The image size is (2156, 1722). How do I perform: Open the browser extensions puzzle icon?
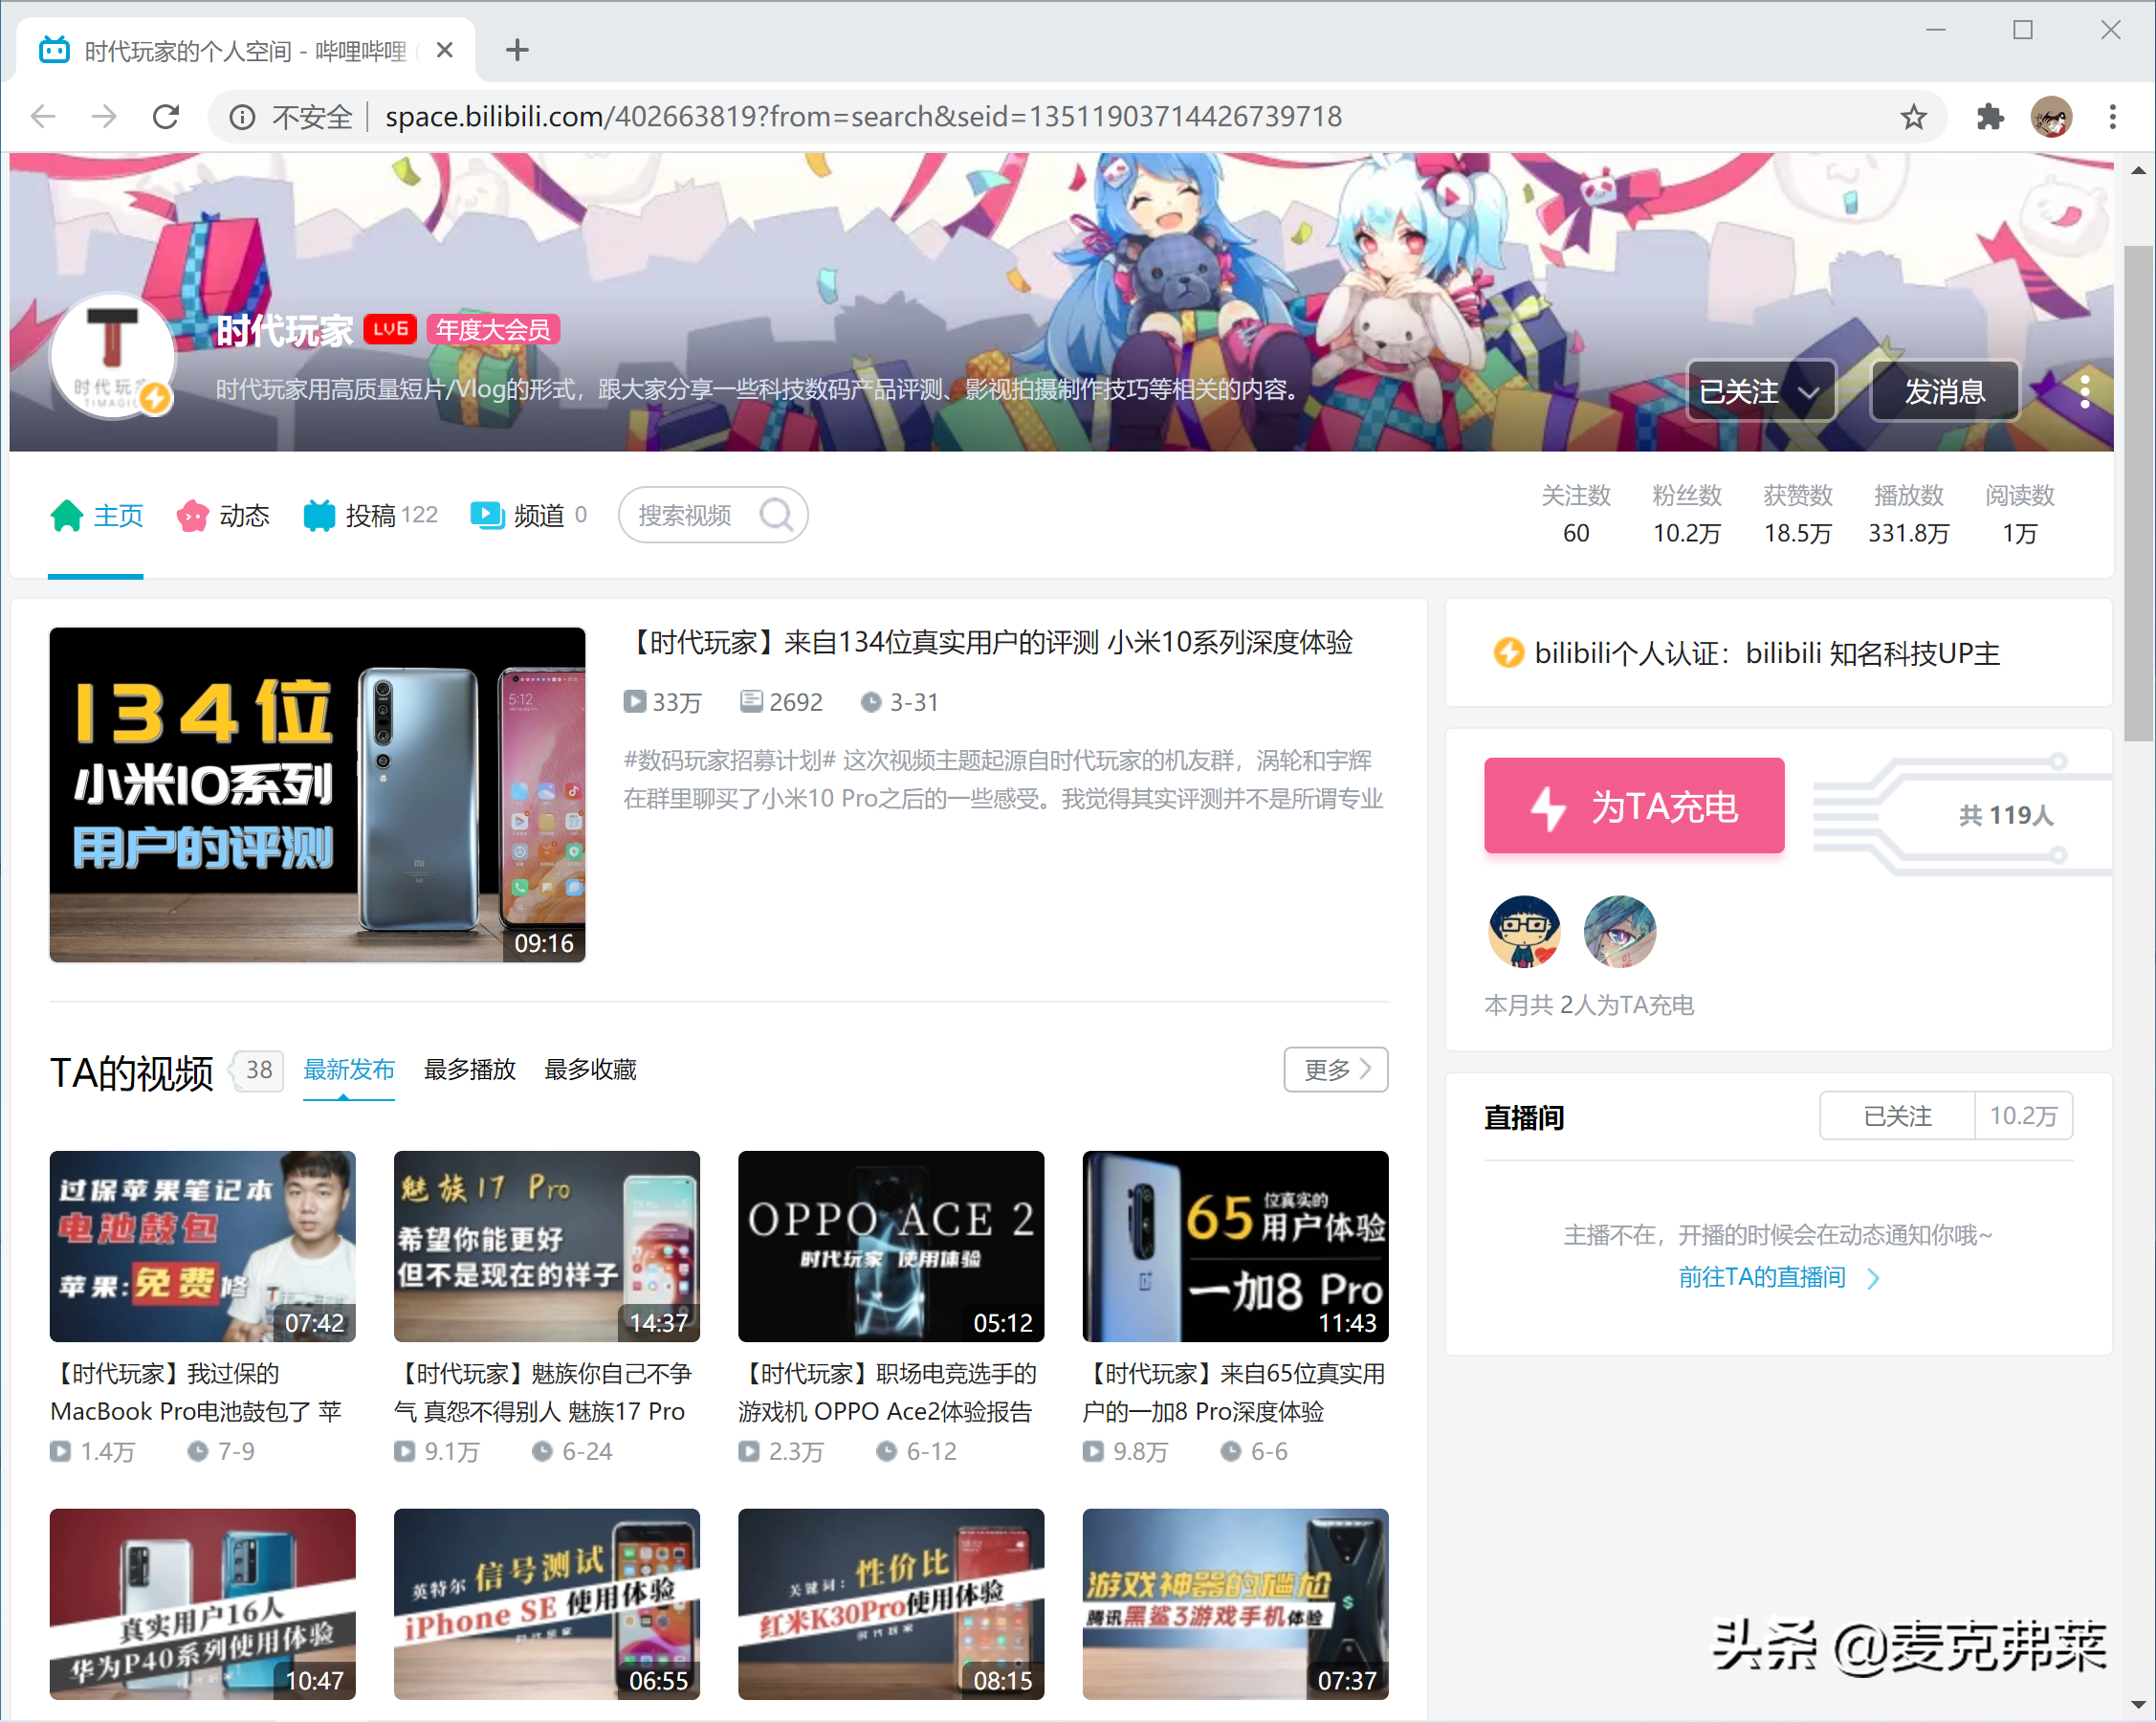(1990, 117)
